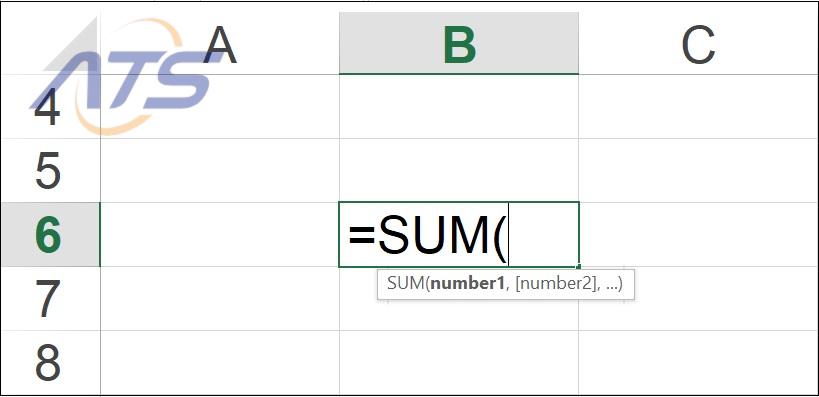
Task: Select row 5 header
Action: click(50, 171)
